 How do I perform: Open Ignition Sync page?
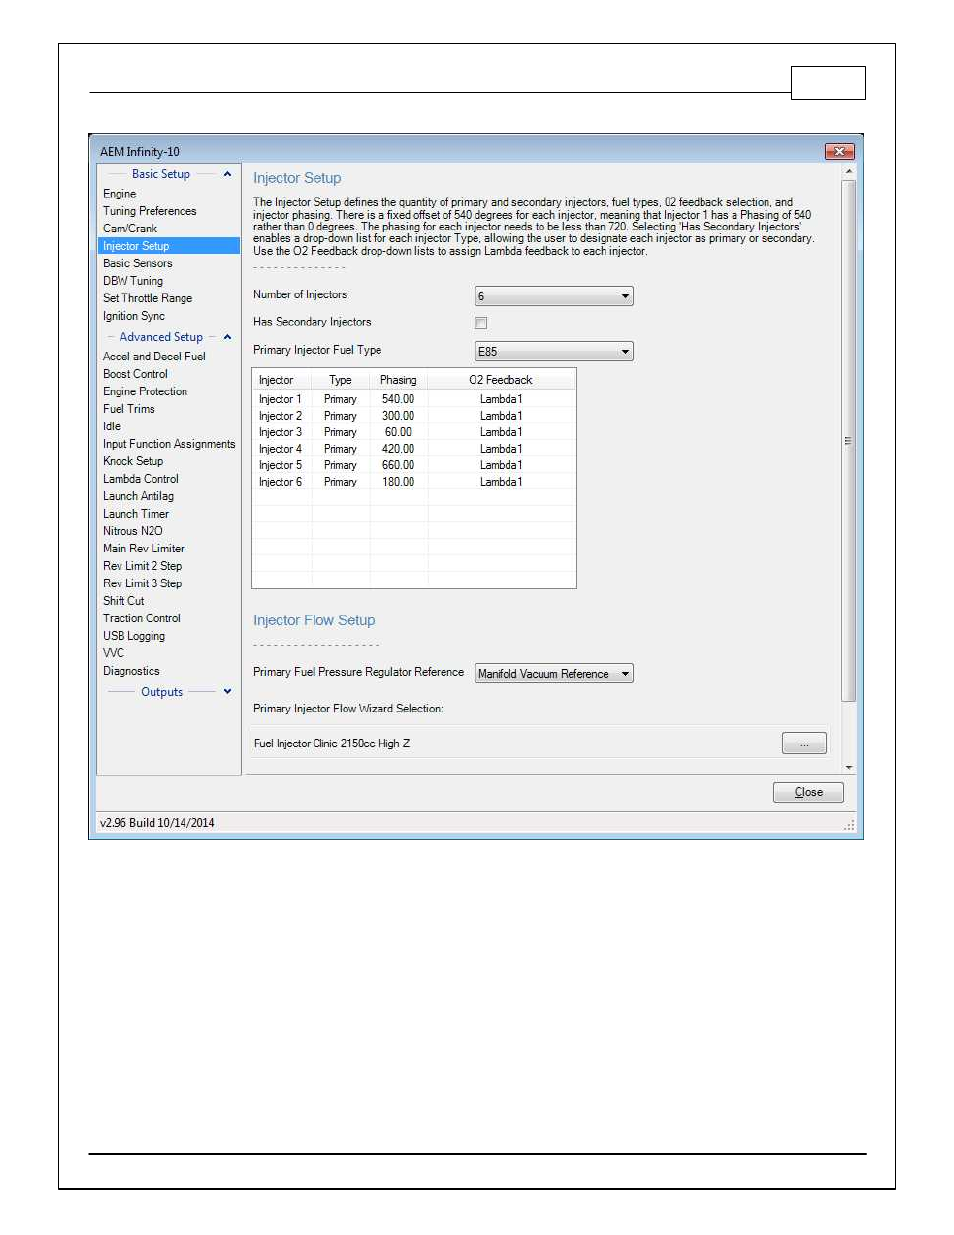tap(134, 316)
